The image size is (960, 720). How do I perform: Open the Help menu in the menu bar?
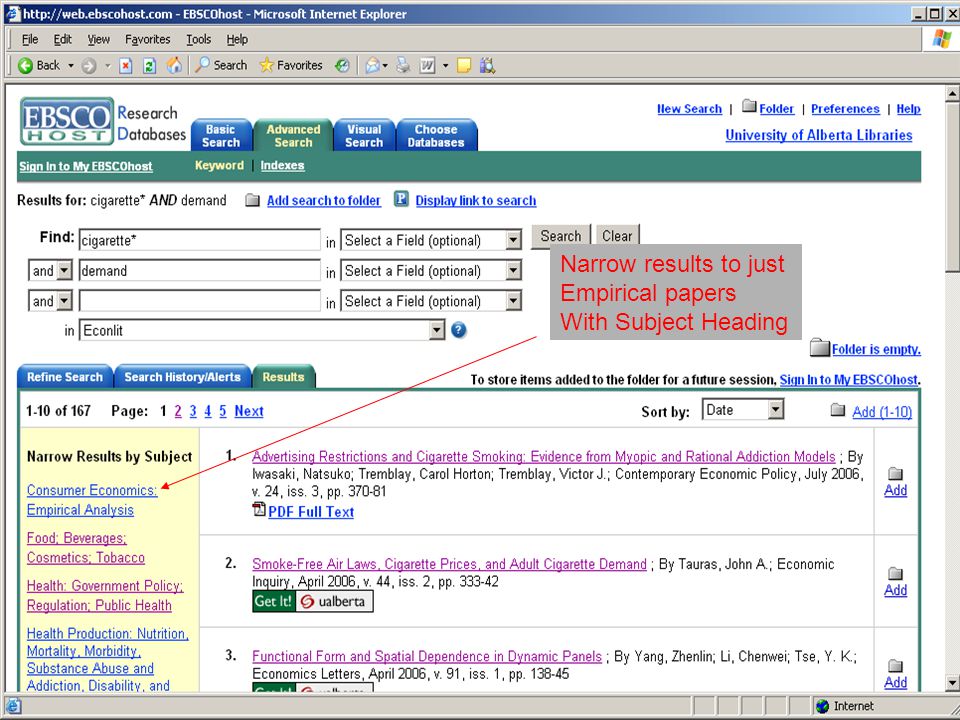[237, 40]
